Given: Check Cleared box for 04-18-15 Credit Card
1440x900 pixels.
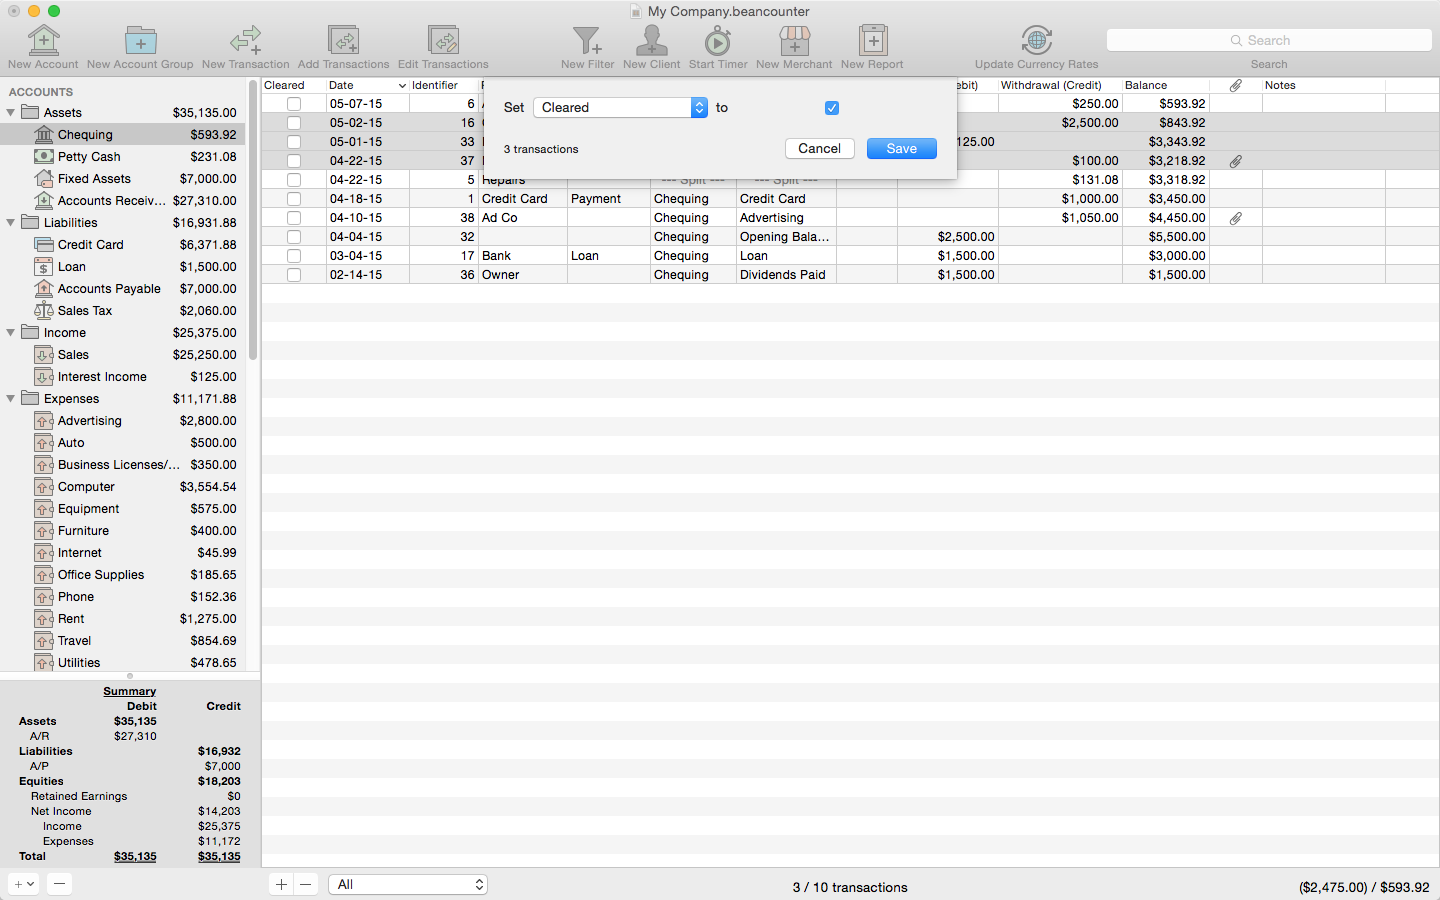Looking at the screenshot, I should point(294,199).
